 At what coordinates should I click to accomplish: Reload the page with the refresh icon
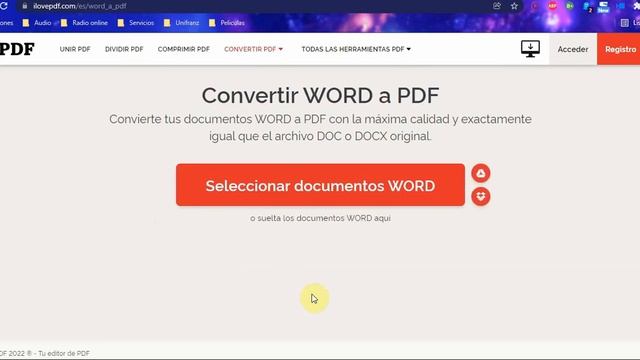click(x=4, y=6)
